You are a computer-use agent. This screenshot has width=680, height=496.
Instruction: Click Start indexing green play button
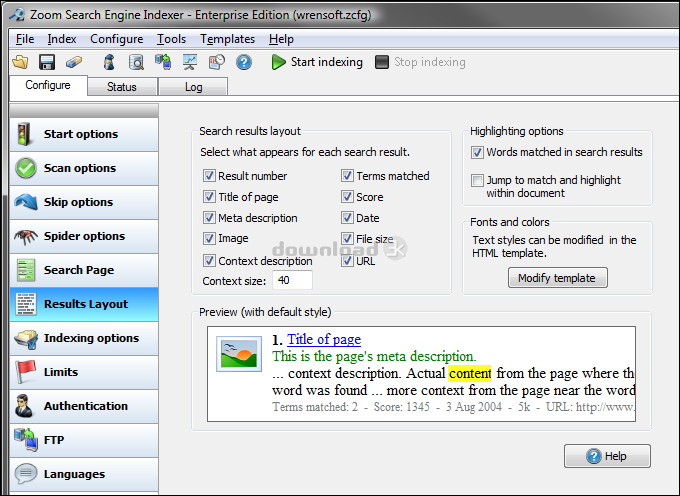317,62
